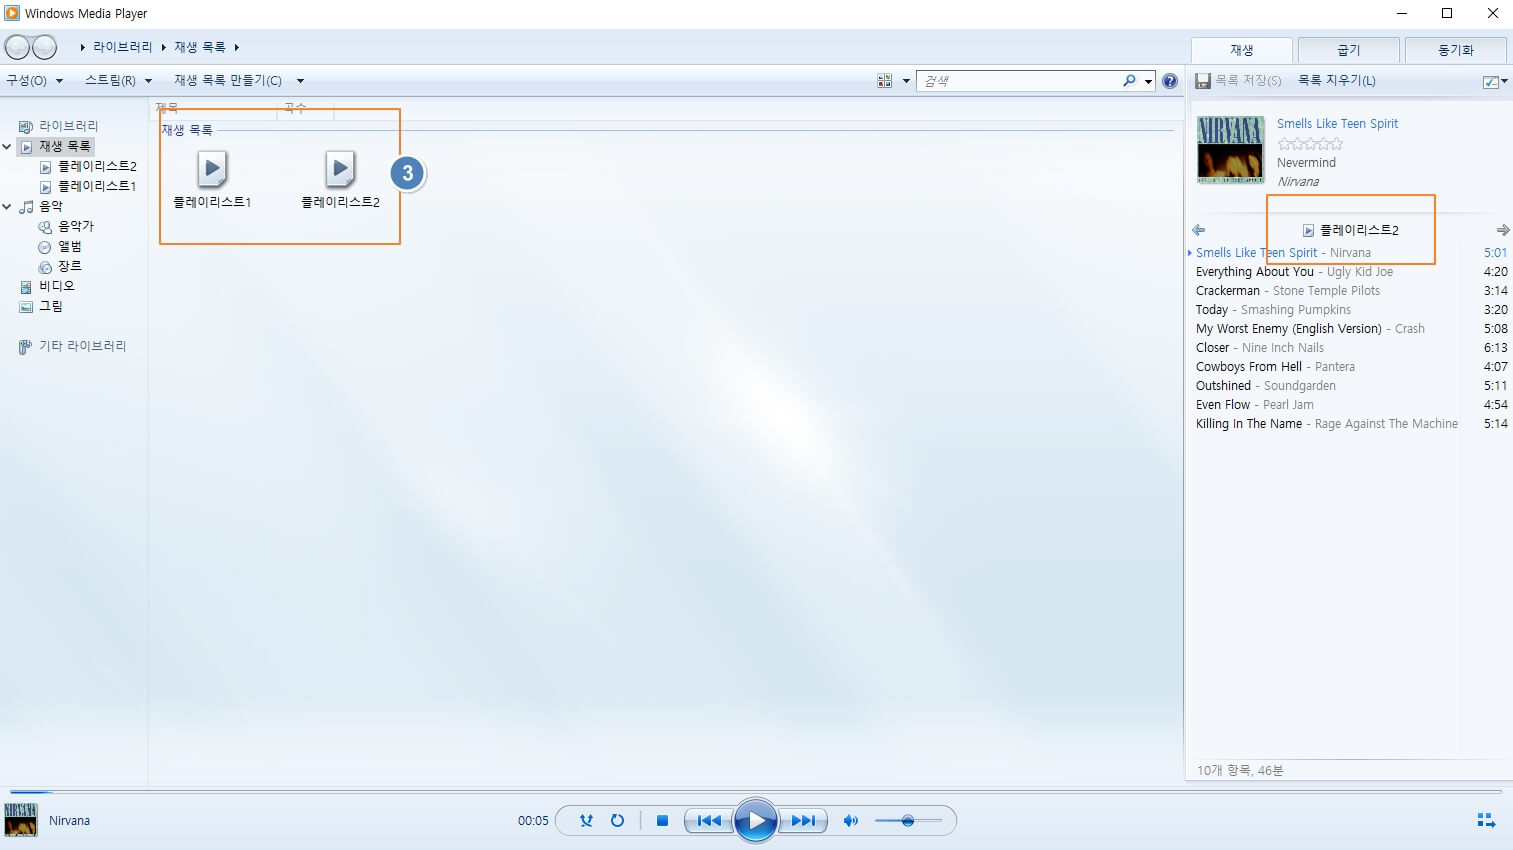Rate the song with the stars
The width and height of the screenshot is (1513, 850).
coord(1310,144)
